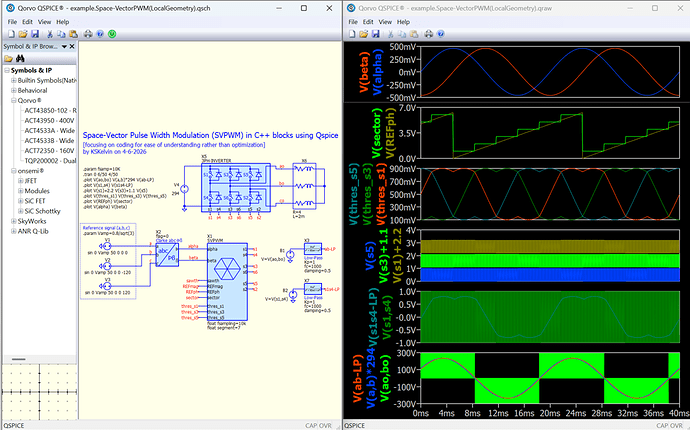
Task: Expand the SiC Schottky tree node
Action: tap(20, 211)
